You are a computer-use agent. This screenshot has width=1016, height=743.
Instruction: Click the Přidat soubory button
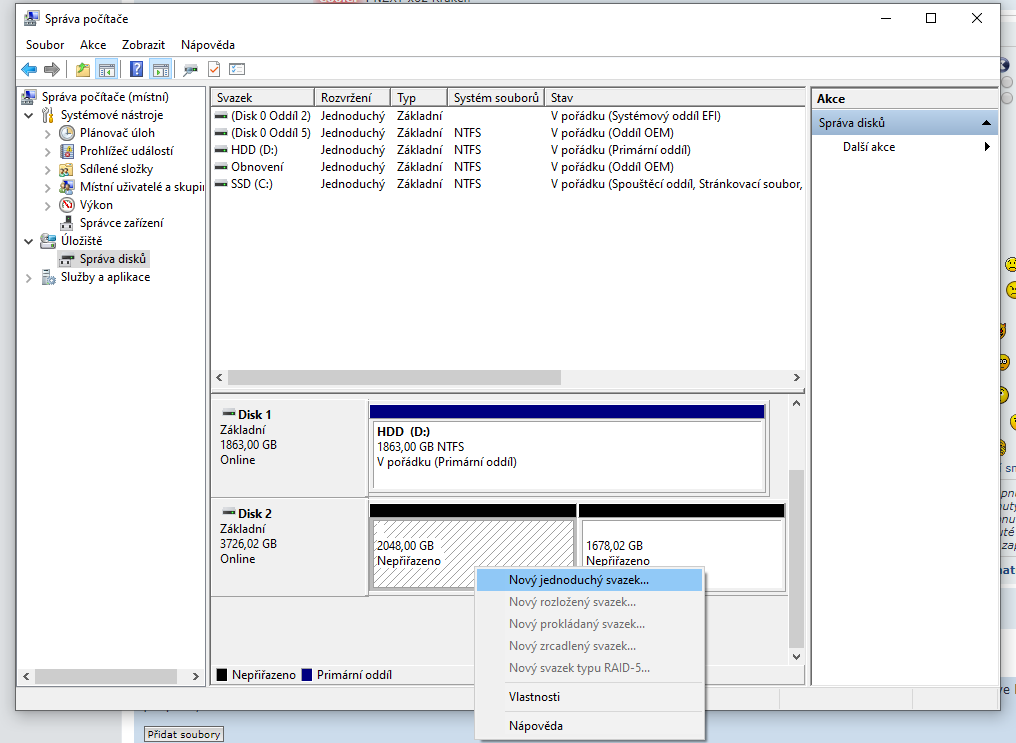(184, 734)
